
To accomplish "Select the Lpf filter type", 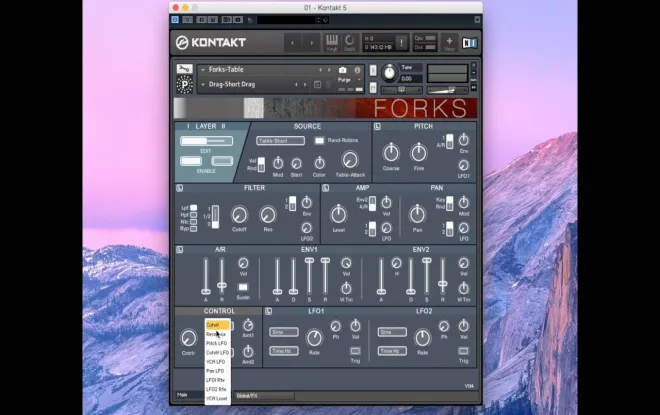I will 193,208.
